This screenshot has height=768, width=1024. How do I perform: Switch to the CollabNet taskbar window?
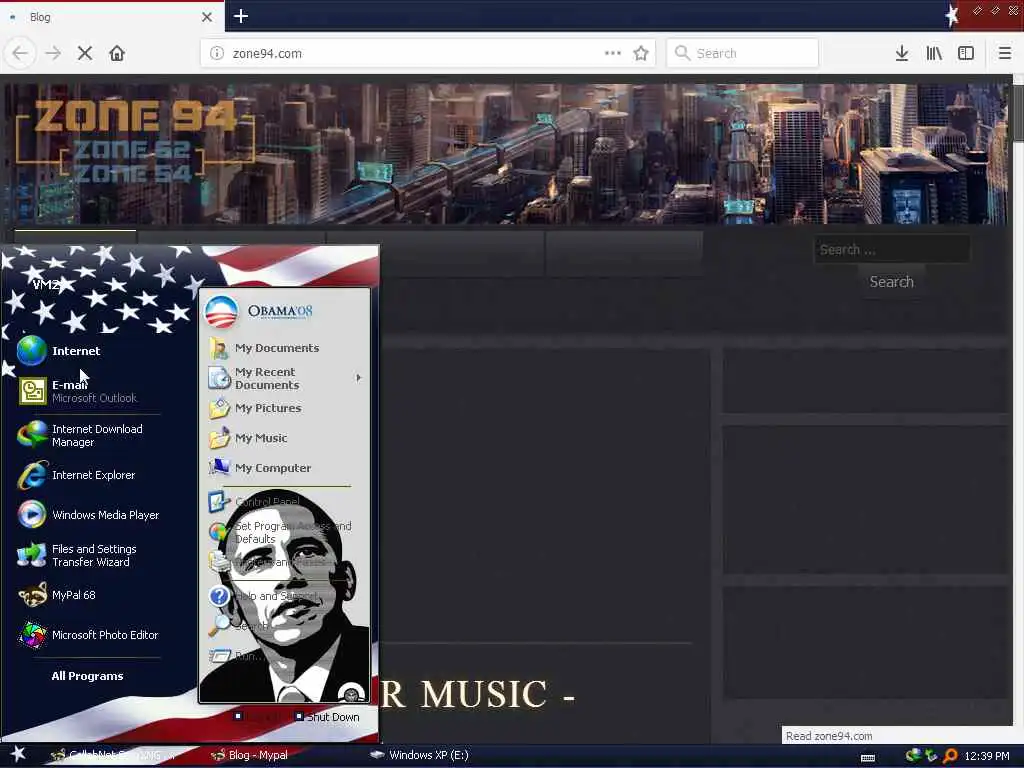point(112,755)
